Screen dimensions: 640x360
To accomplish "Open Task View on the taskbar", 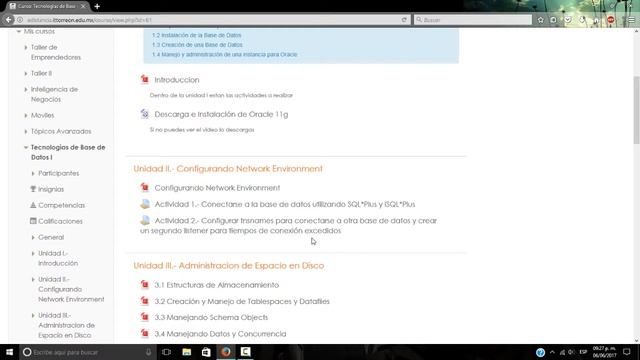I will coord(166,352).
